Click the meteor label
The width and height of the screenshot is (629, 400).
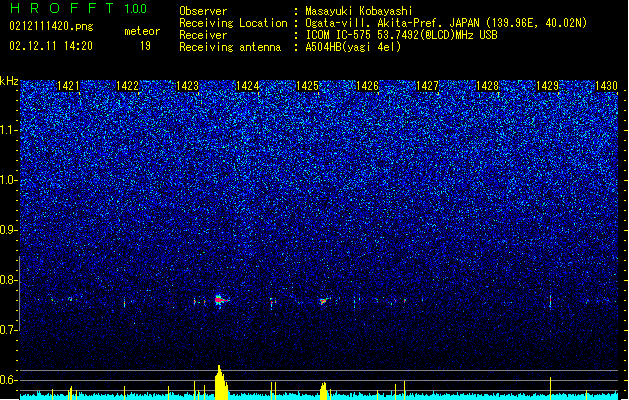(142, 31)
